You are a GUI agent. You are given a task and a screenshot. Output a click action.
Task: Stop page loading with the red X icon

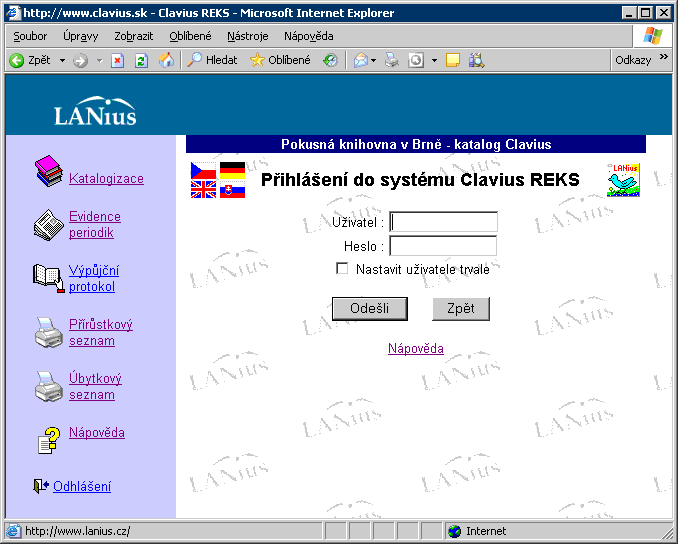pyautogui.click(x=117, y=60)
